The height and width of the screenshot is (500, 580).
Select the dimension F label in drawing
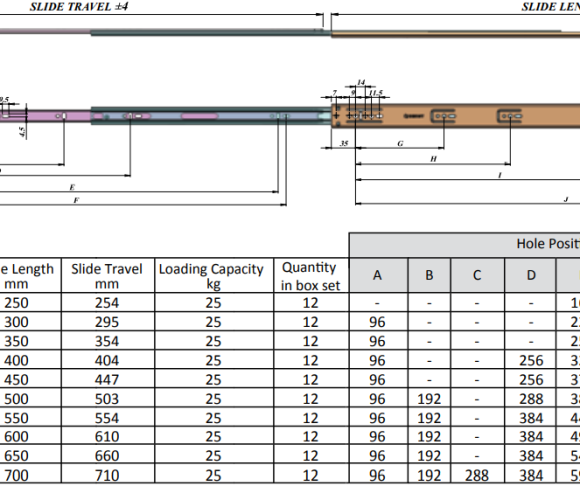pyautogui.click(x=76, y=200)
